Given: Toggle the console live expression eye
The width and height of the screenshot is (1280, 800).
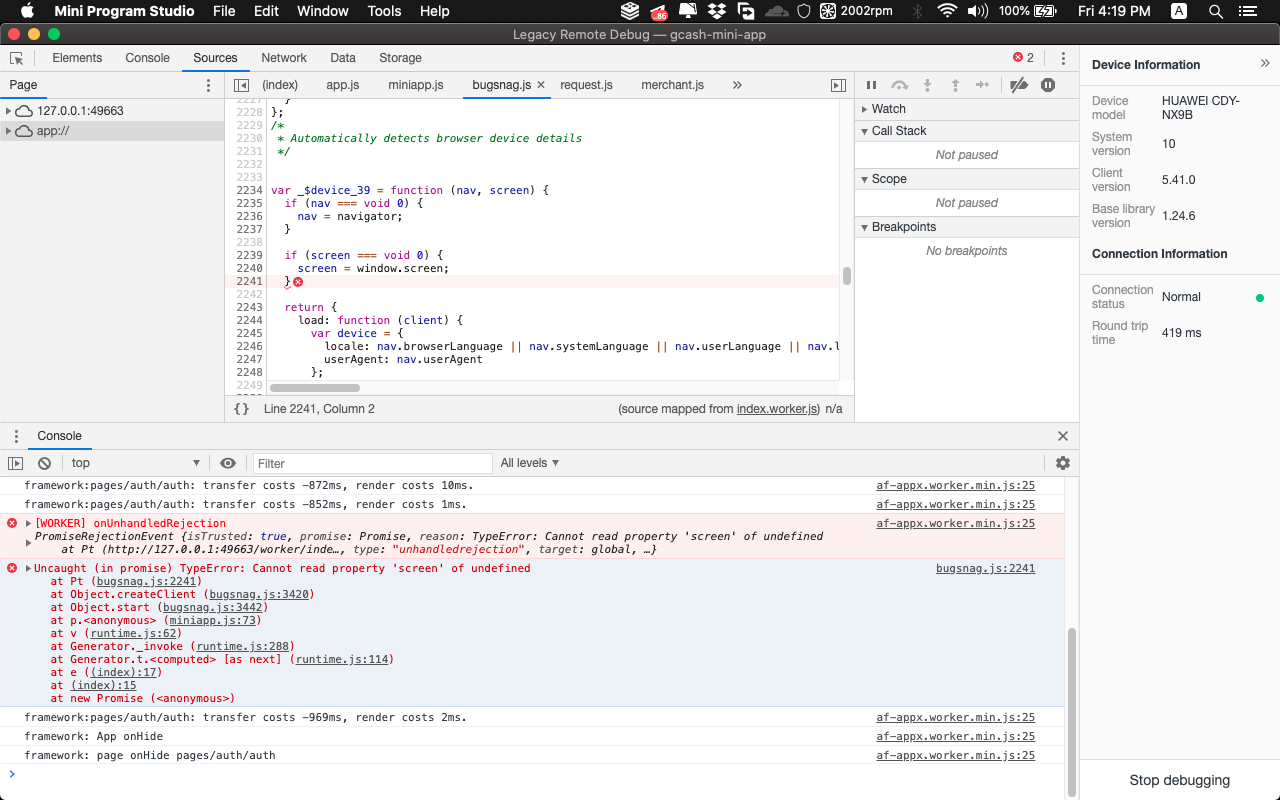Looking at the screenshot, I should coord(228,463).
